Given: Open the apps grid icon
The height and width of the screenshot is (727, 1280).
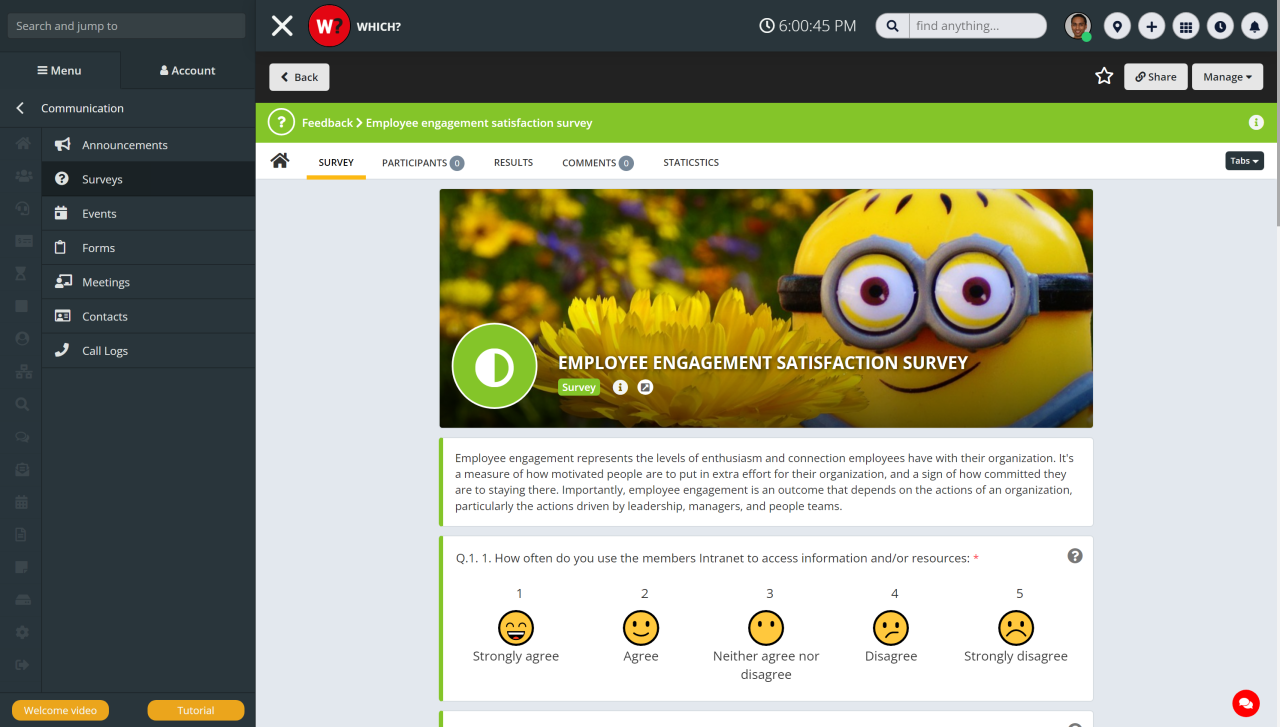Looking at the screenshot, I should 1186,25.
